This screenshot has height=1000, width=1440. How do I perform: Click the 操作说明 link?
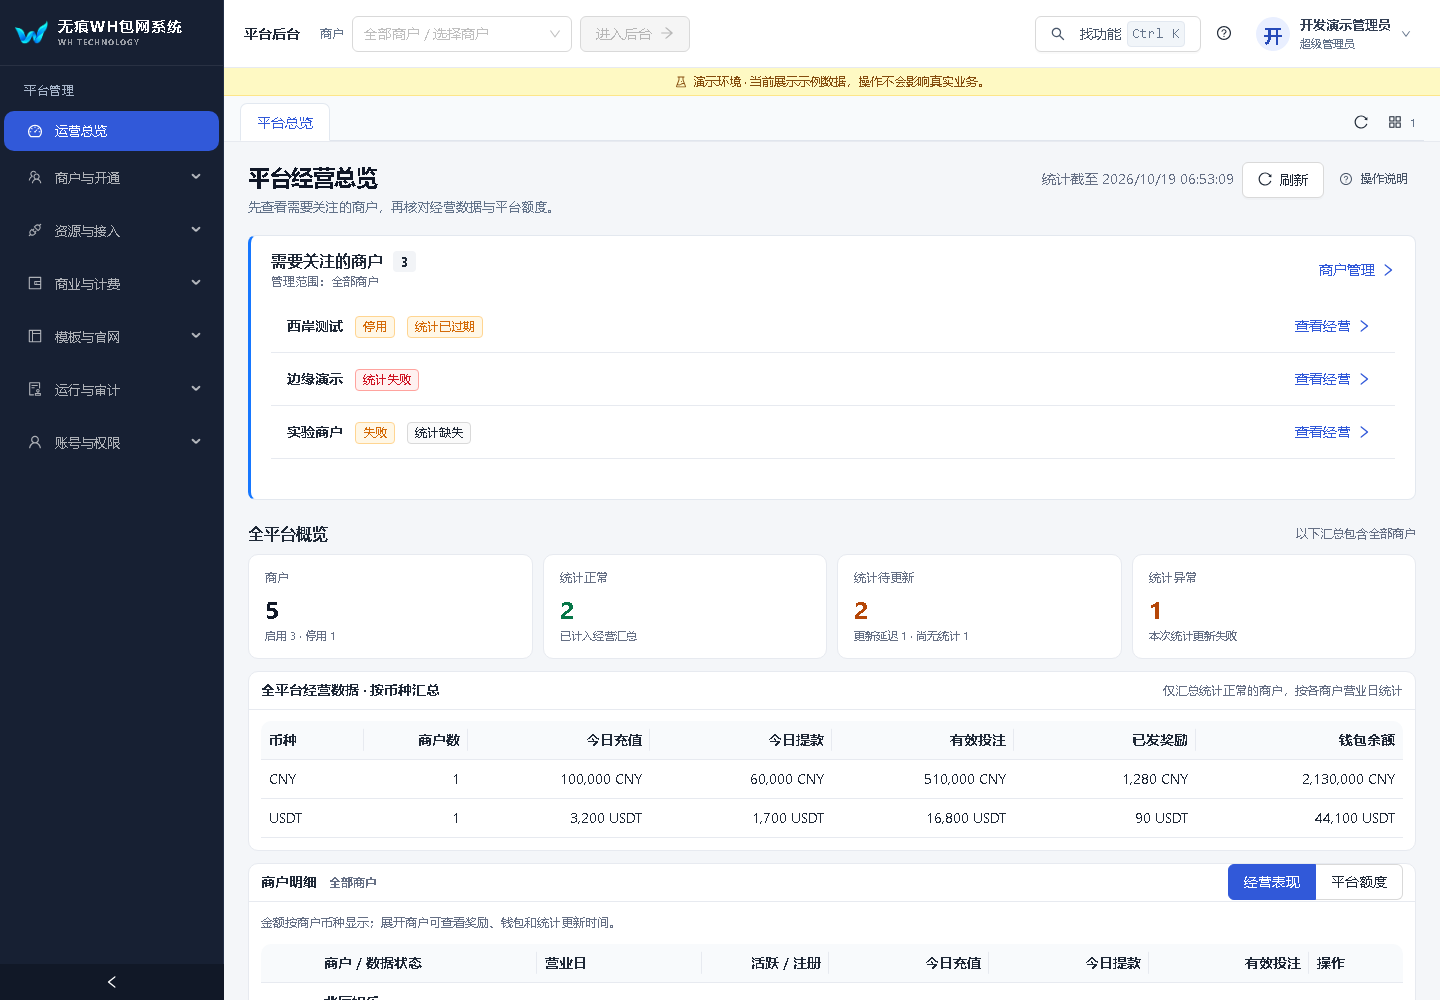coord(1374,179)
